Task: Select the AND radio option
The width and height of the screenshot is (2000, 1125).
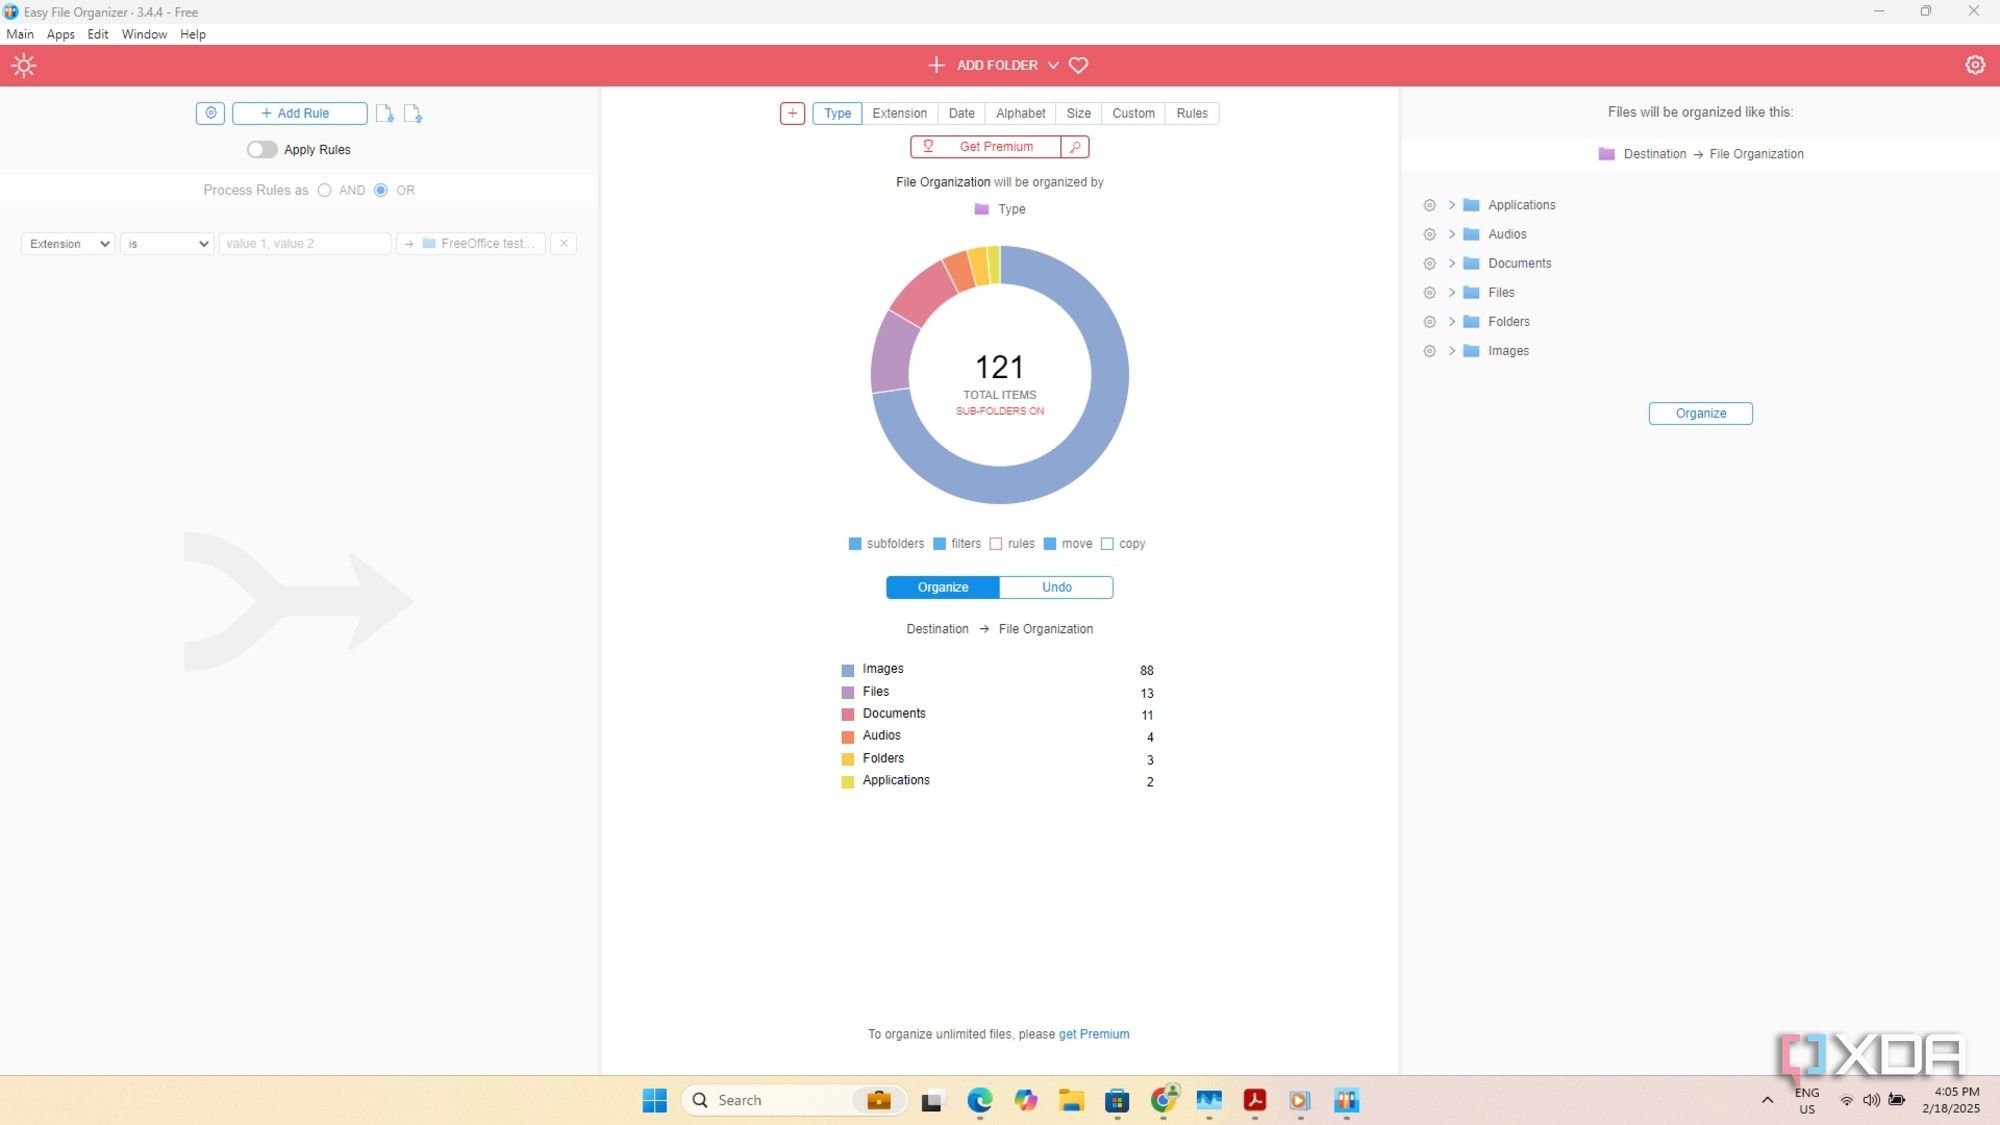Action: click(325, 190)
